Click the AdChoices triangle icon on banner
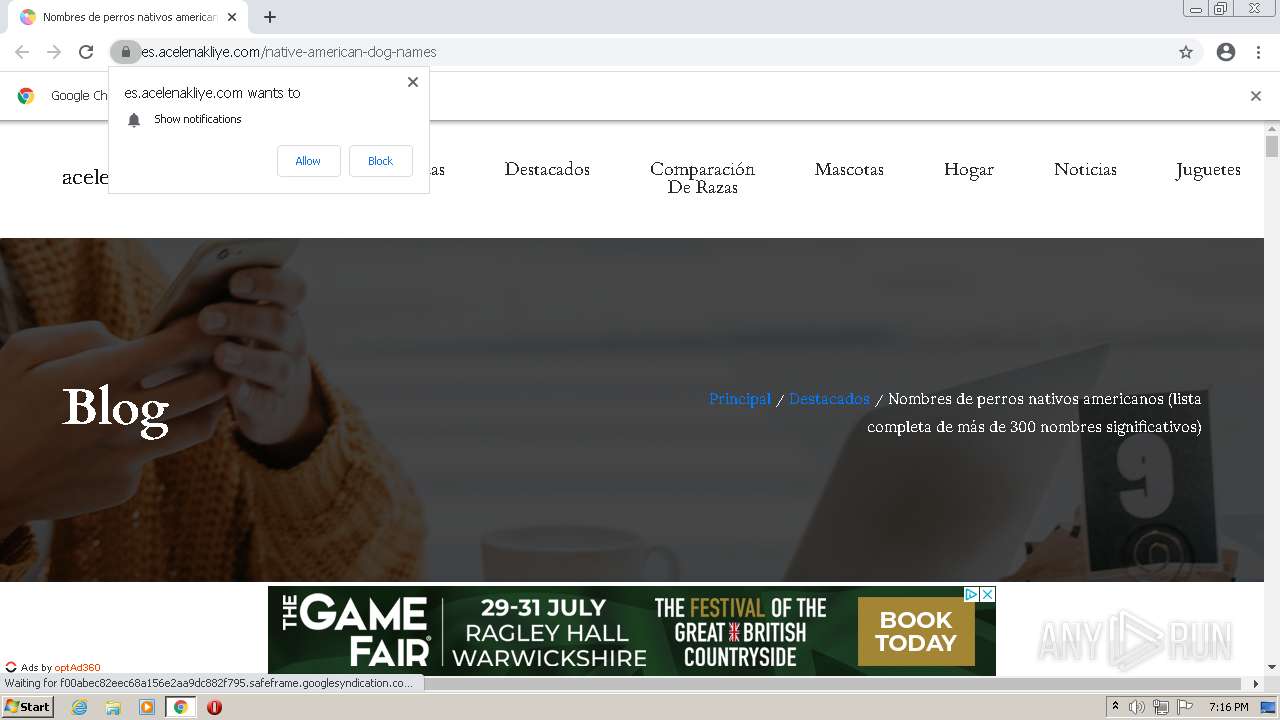 tap(971, 594)
